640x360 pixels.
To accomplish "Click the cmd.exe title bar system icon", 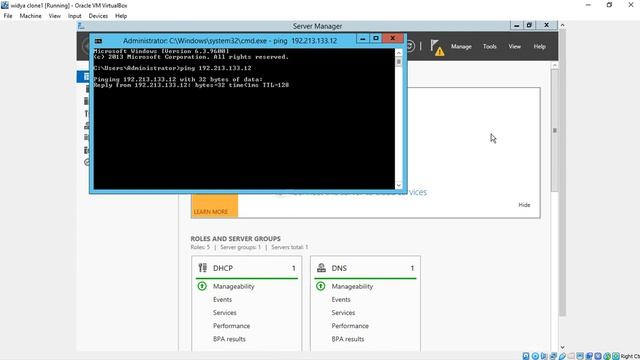I will point(98,41).
